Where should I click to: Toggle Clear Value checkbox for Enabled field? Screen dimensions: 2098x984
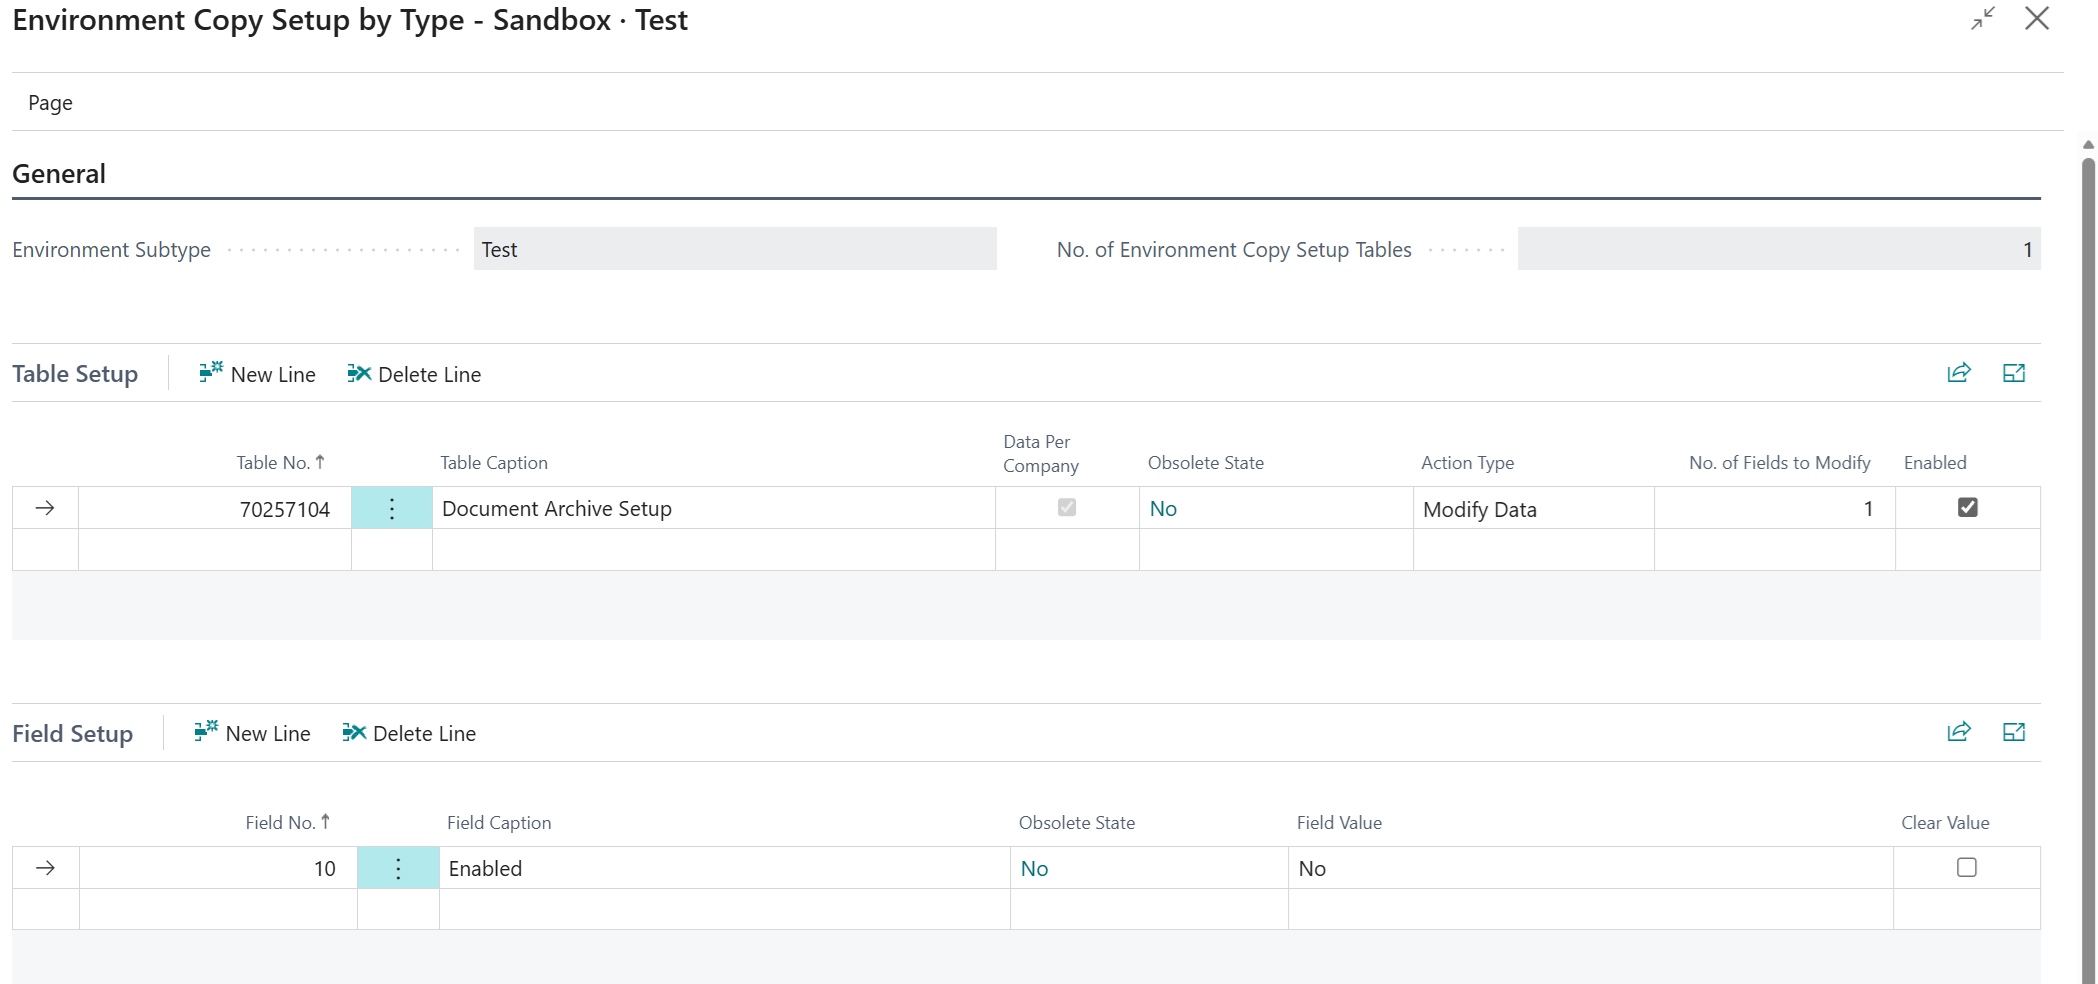[x=1966, y=868]
